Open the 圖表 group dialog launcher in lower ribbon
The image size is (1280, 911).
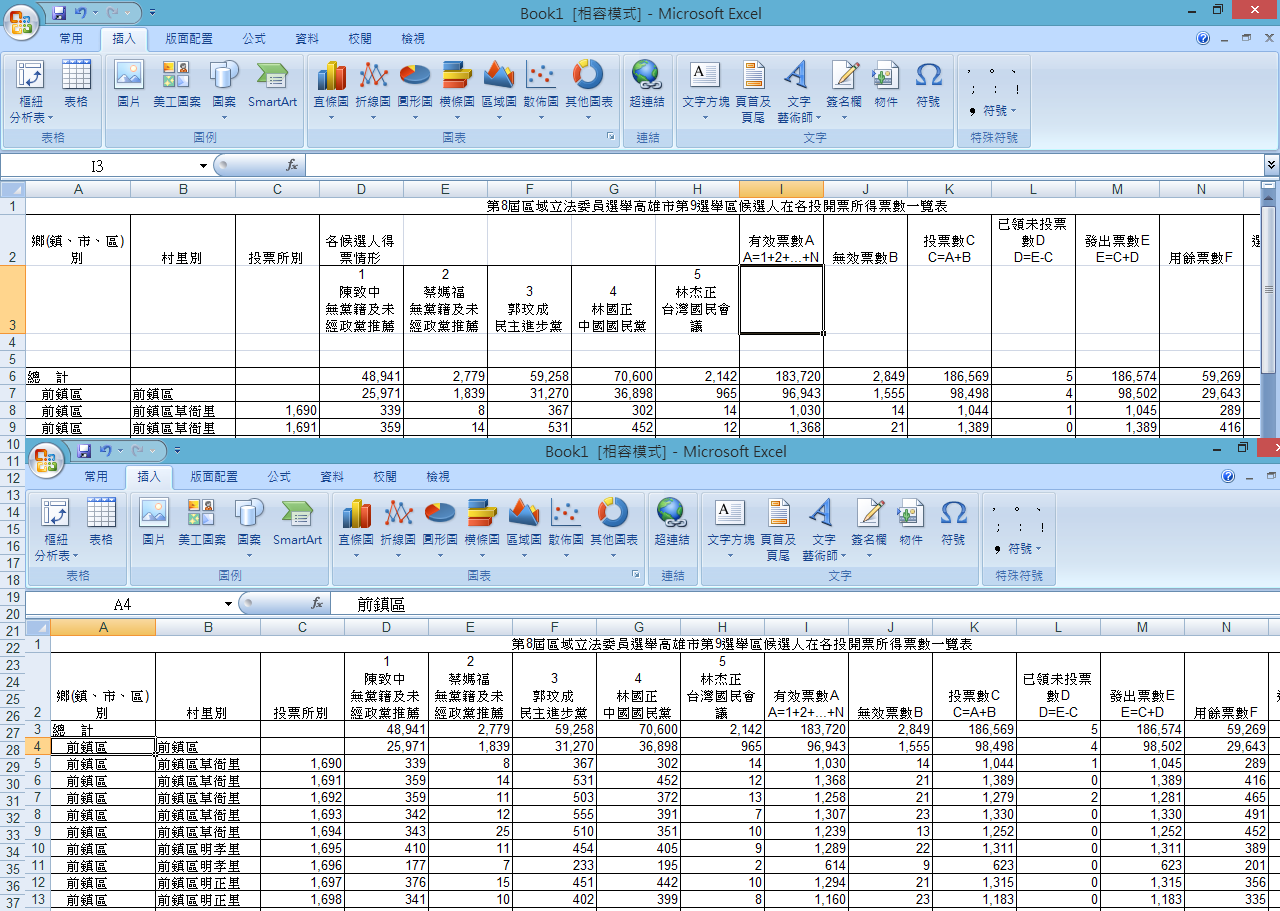pos(635,575)
